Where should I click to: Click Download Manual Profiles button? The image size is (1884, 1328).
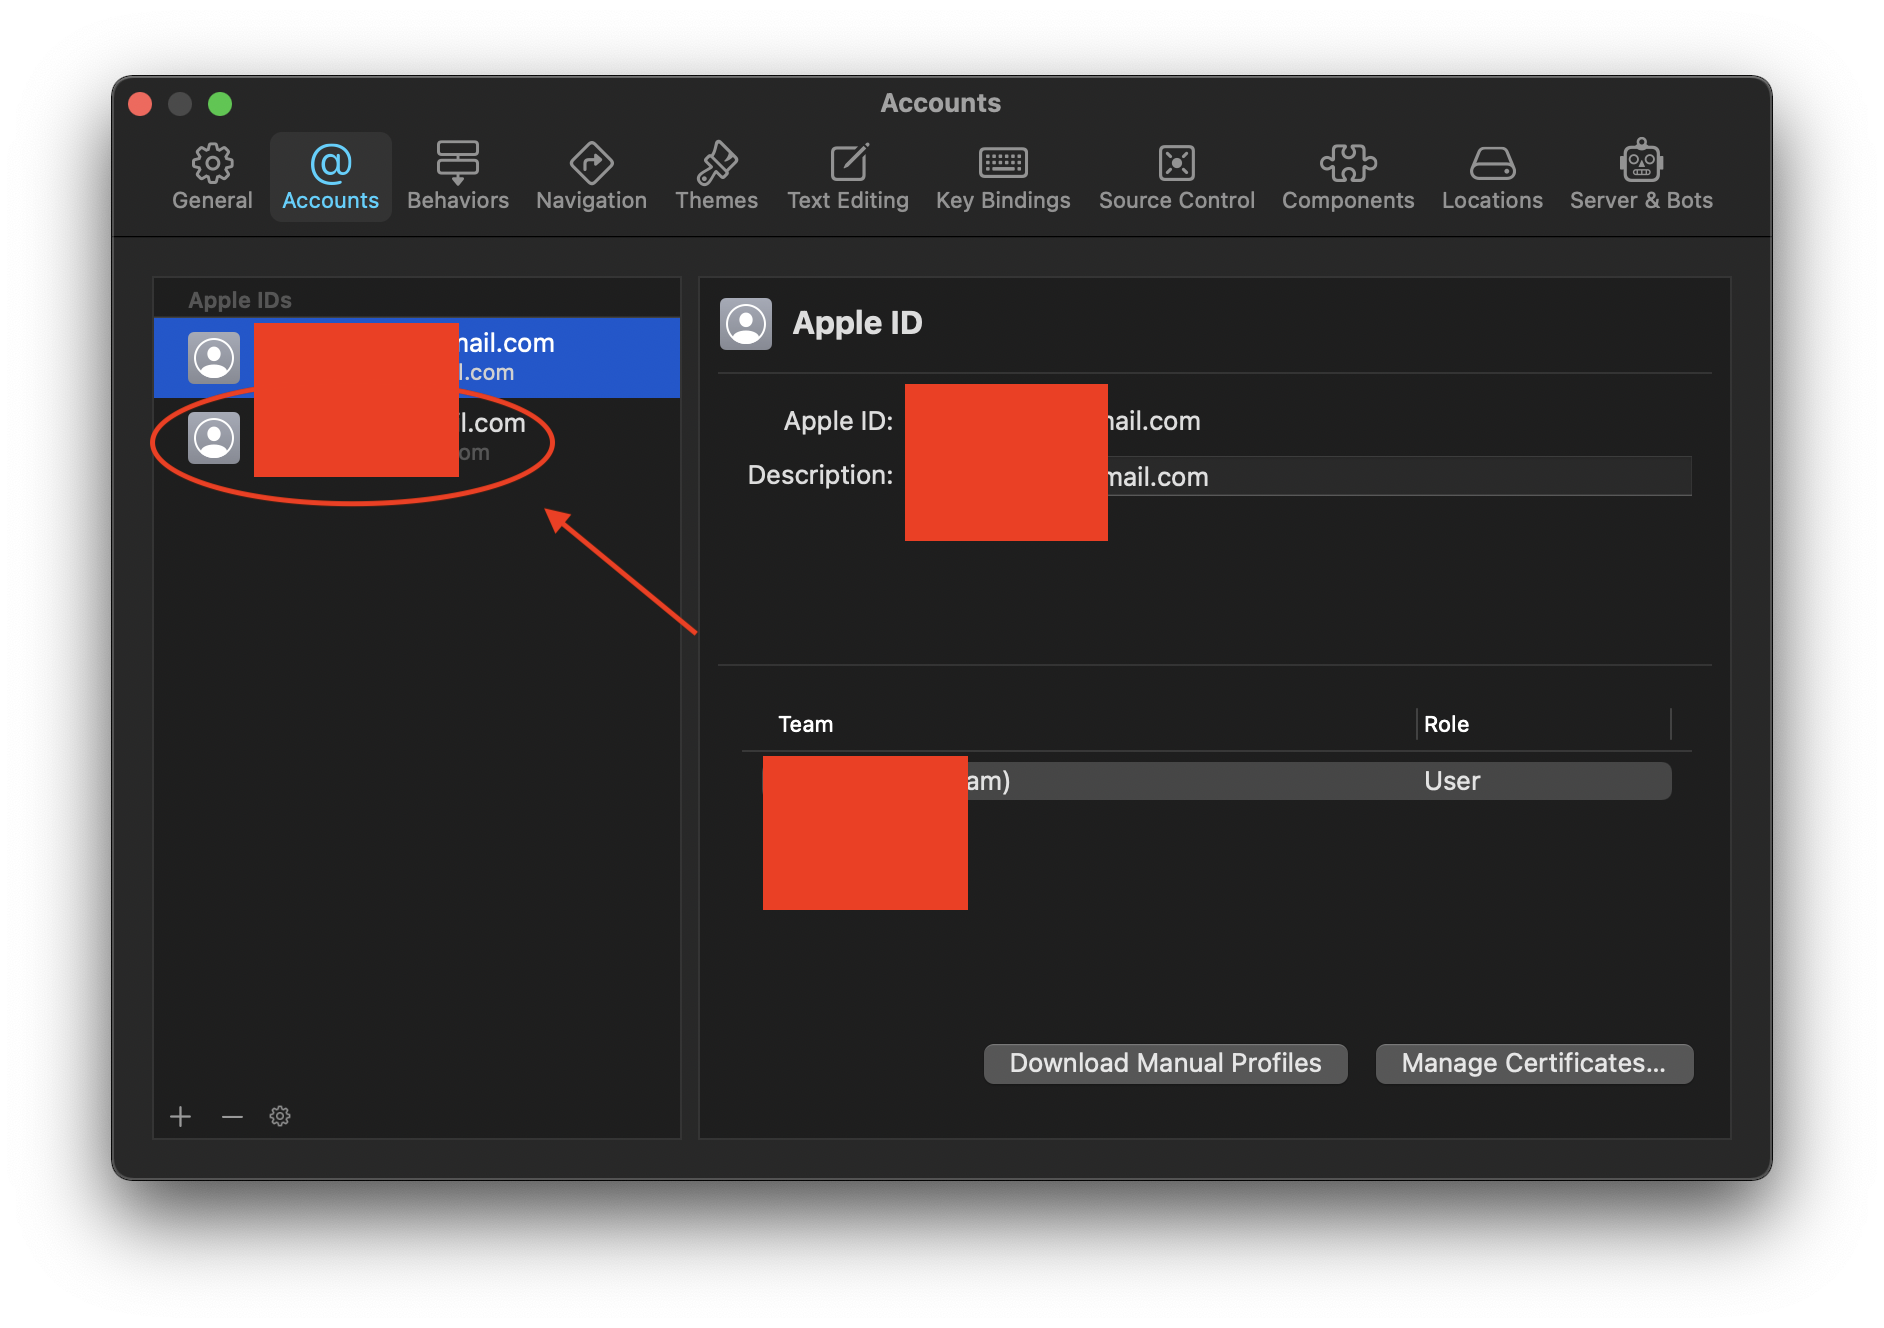point(1166,1063)
